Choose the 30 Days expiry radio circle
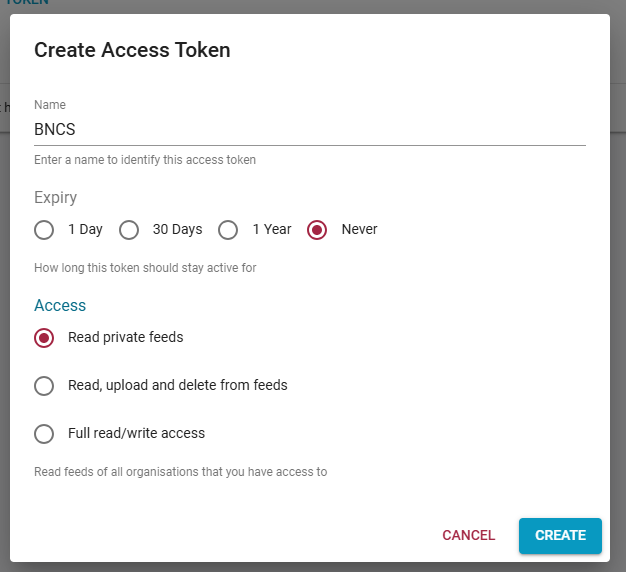The width and height of the screenshot is (626, 572). pos(129,230)
